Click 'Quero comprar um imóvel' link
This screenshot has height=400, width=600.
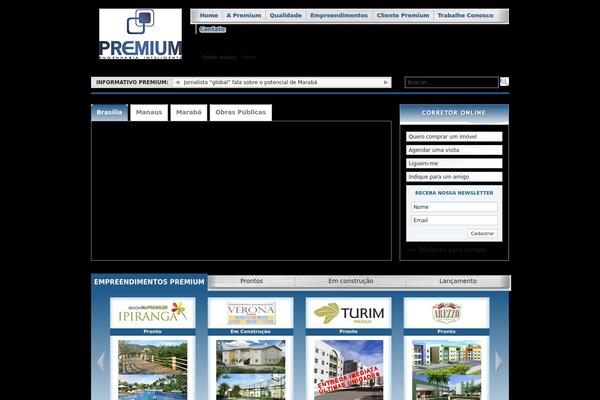[x=454, y=136]
